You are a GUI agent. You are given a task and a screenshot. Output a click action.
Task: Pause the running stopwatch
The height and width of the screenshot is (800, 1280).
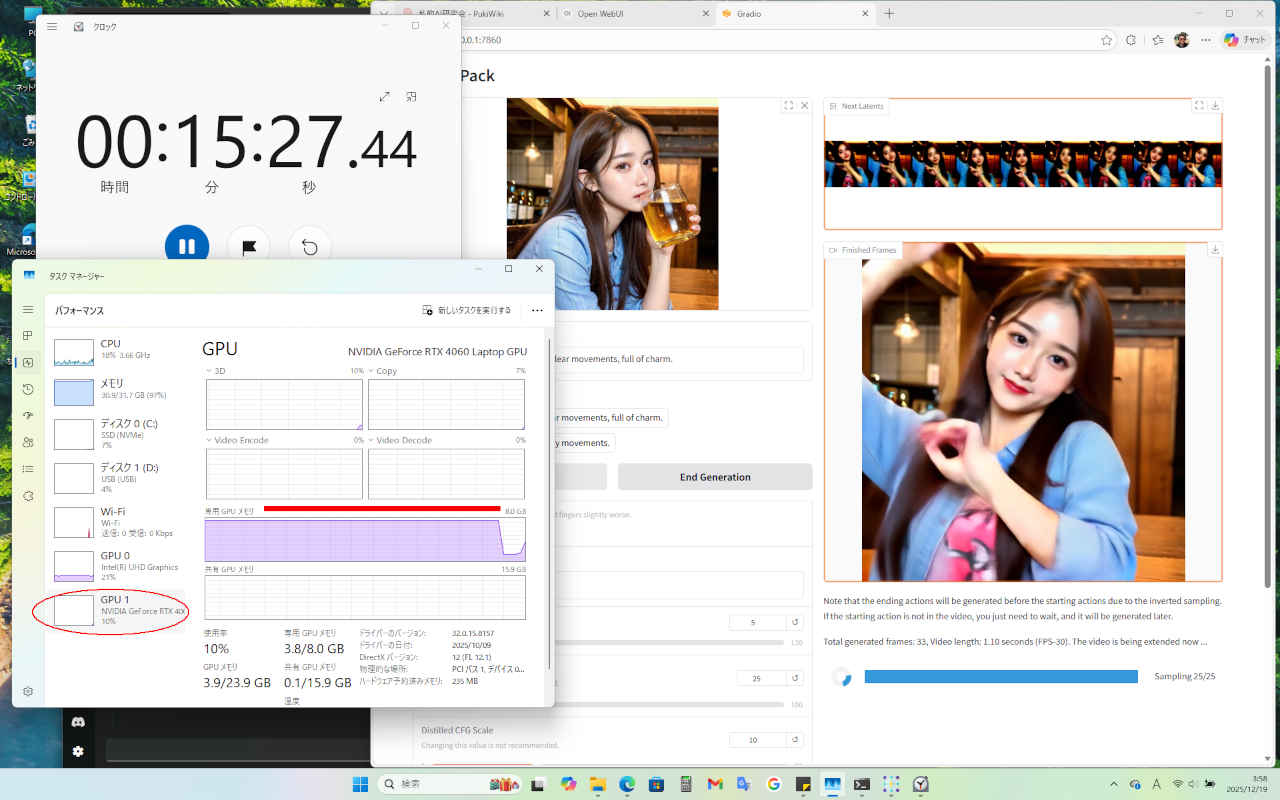tap(187, 246)
